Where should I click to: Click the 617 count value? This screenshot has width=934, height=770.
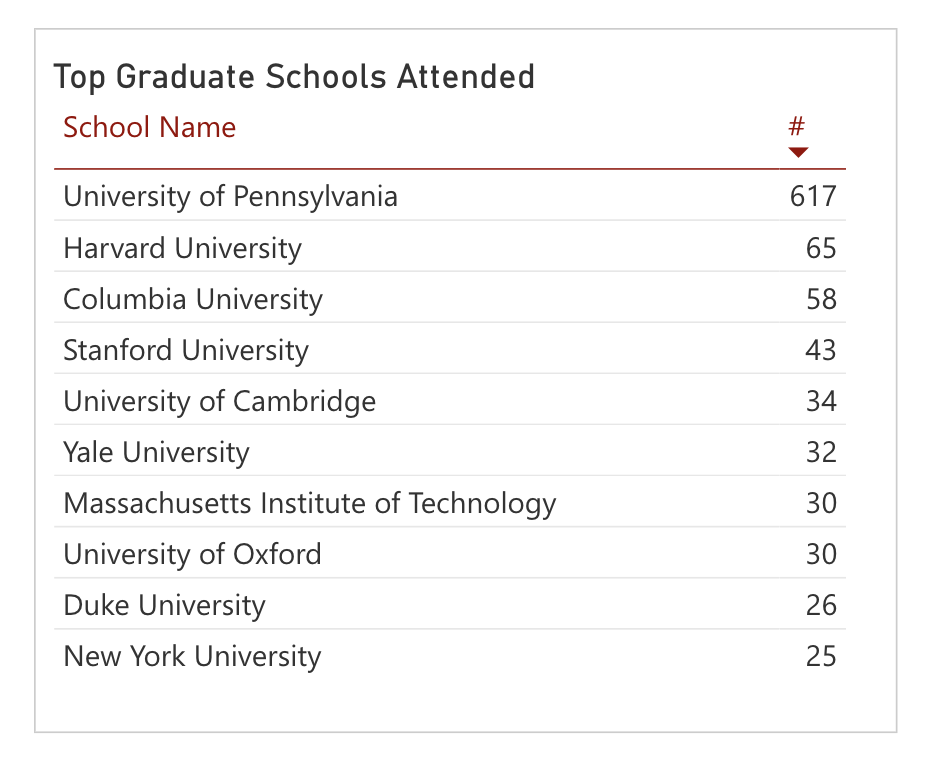[813, 196]
